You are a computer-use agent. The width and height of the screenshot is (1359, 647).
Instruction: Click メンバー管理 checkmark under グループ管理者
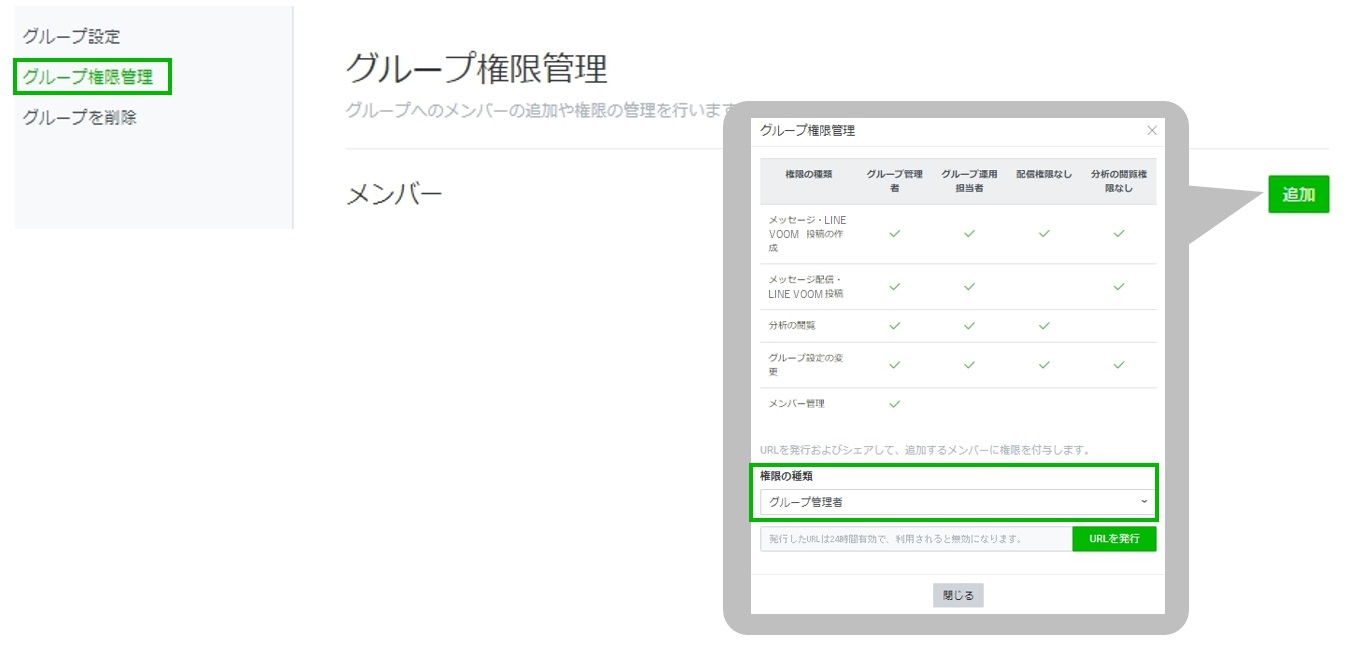click(895, 404)
